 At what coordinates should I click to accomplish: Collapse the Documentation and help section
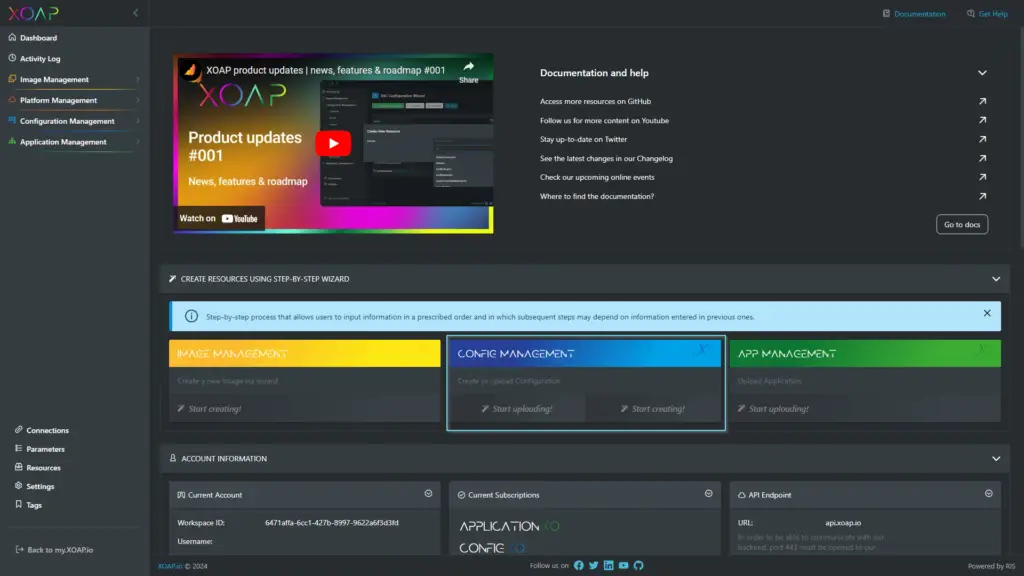coord(982,73)
